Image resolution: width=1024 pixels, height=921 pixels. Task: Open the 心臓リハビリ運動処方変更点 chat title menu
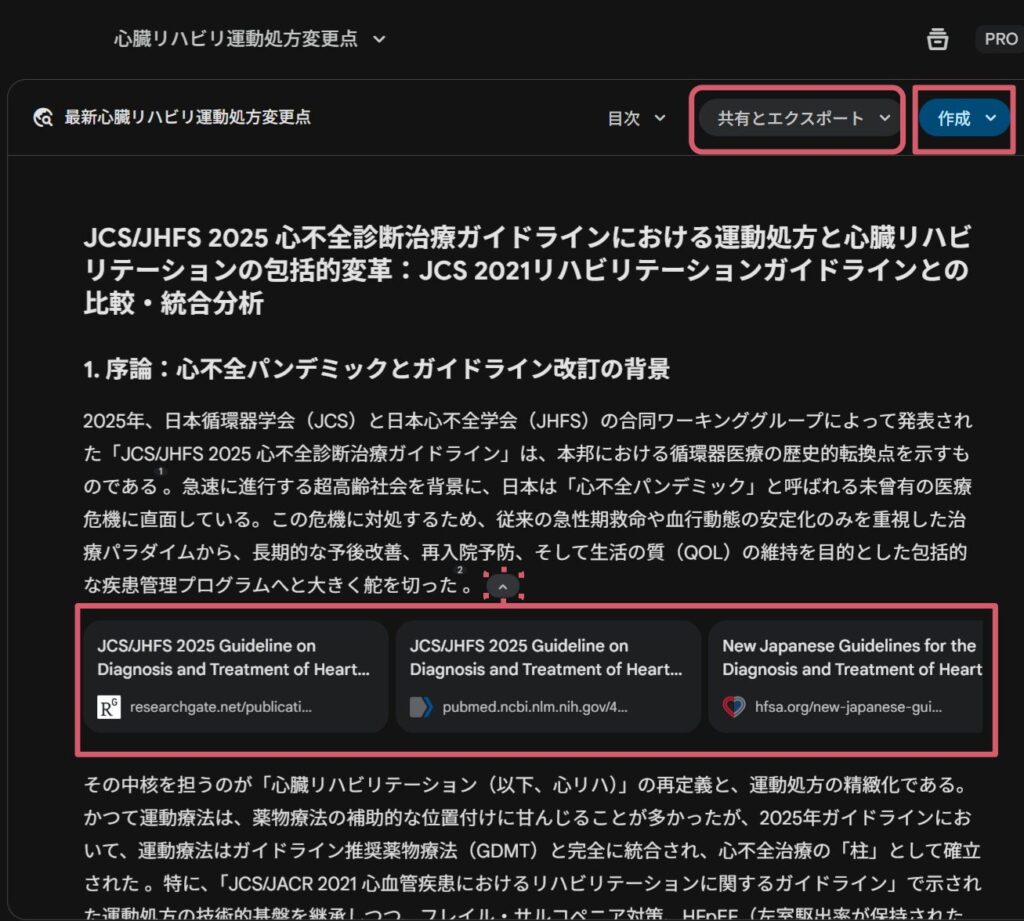(249, 39)
